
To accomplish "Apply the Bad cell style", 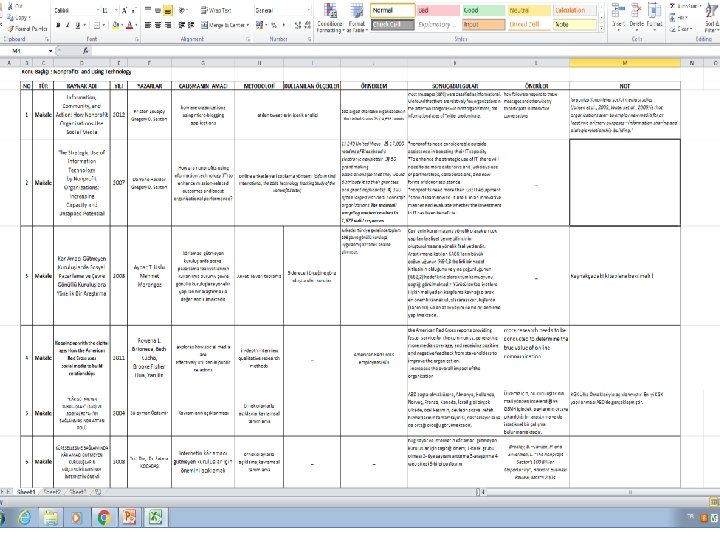I will click(x=438, y=10).
